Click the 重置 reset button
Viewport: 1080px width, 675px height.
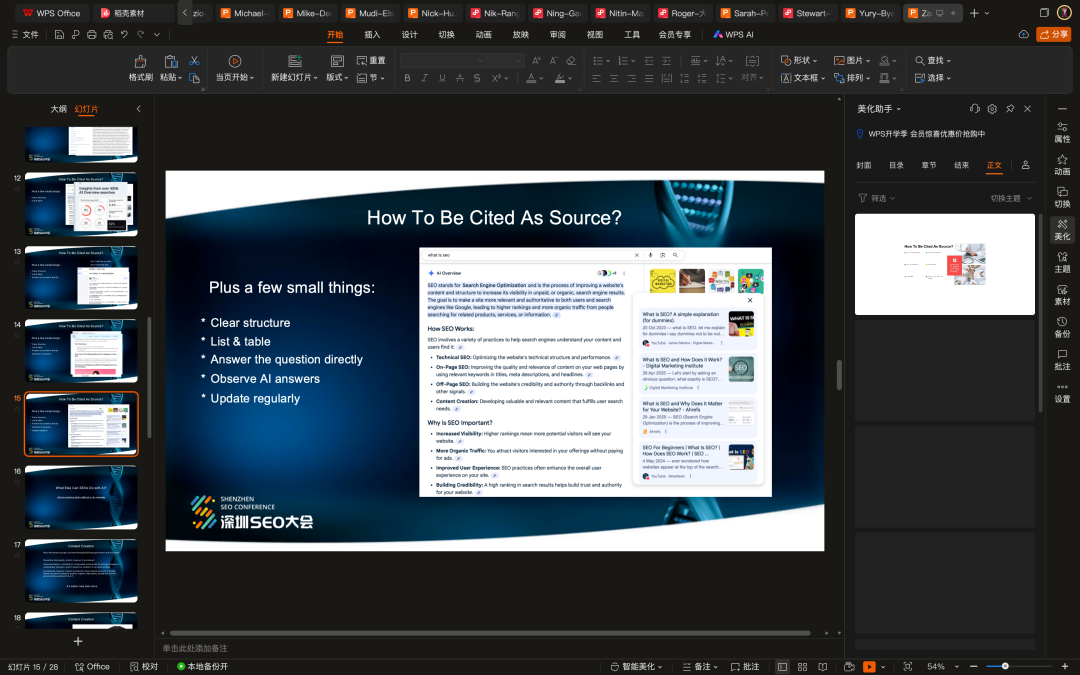tap(371, 61)
